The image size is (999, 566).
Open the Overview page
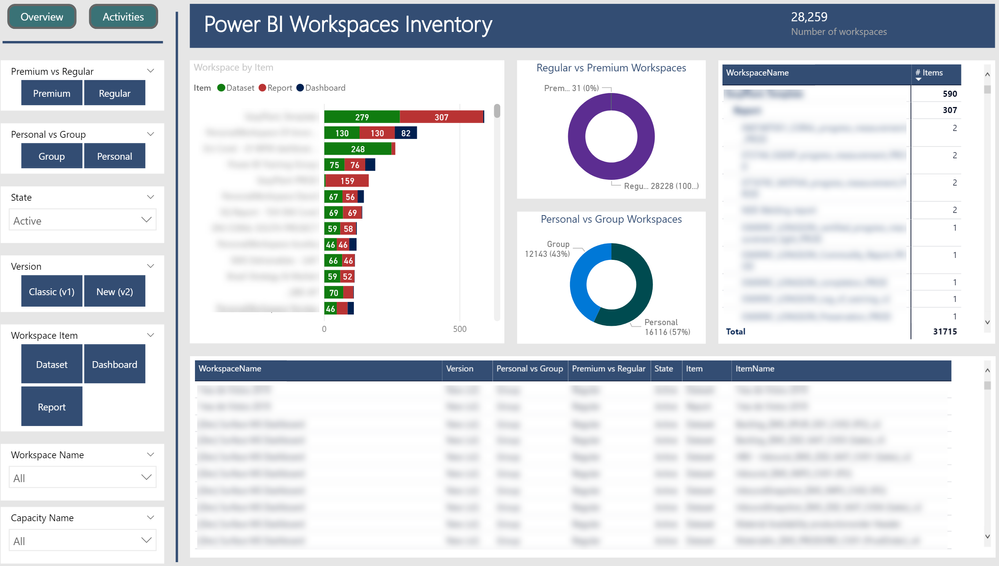pos(42,17)
